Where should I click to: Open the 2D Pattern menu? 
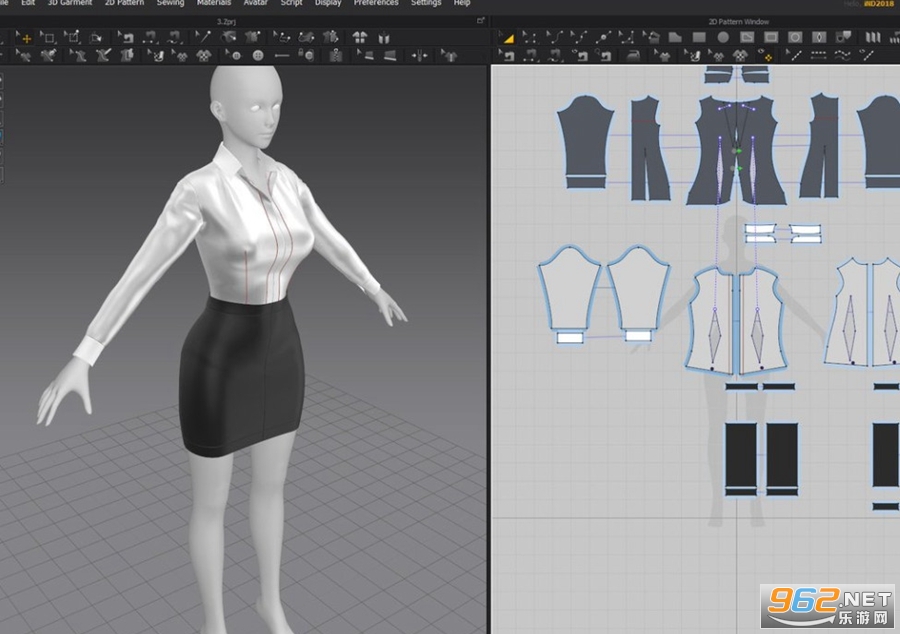pos(124,3)
